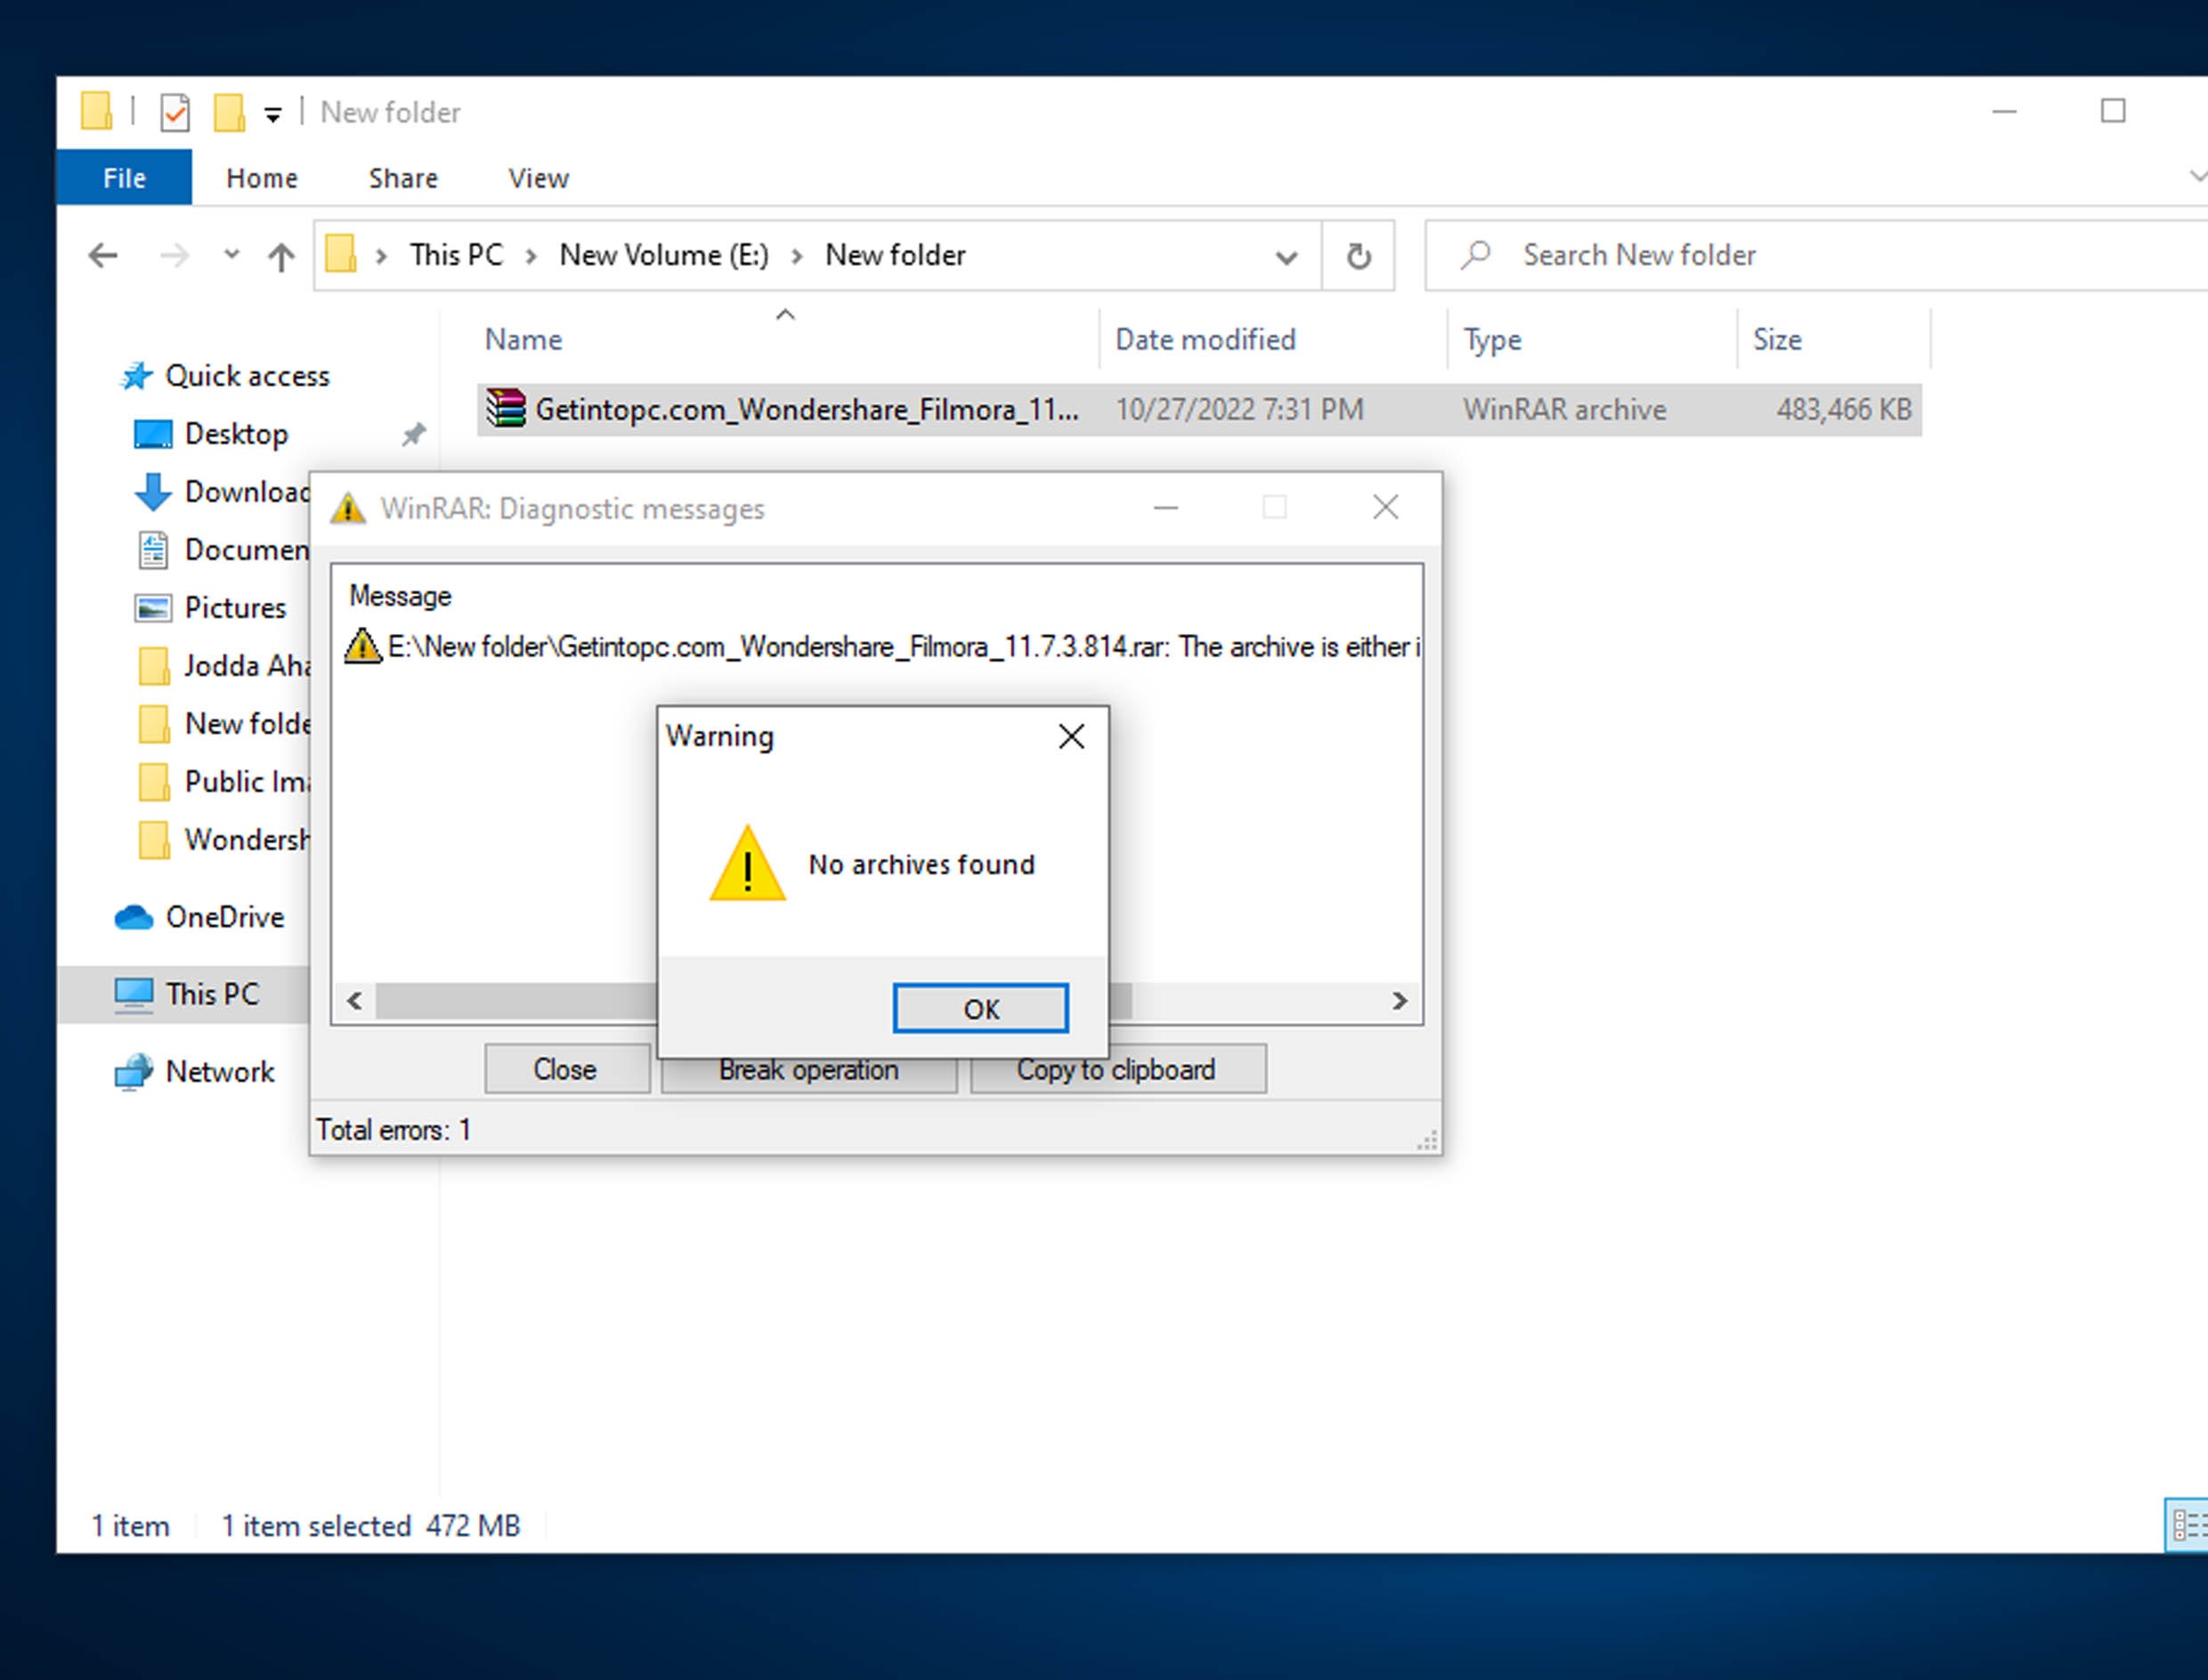The image size is (2208, 1680).
Task: Click the Close button in diagnostics window
Action: point(566,1069)
